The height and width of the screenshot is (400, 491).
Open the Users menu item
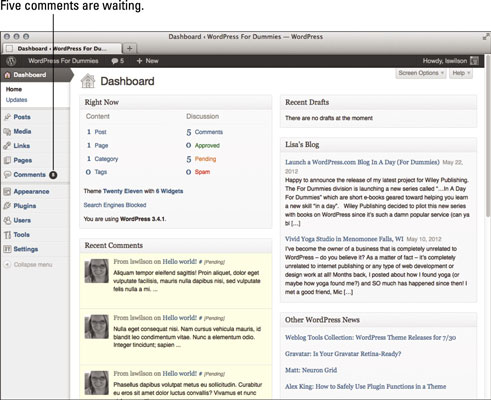22,220
